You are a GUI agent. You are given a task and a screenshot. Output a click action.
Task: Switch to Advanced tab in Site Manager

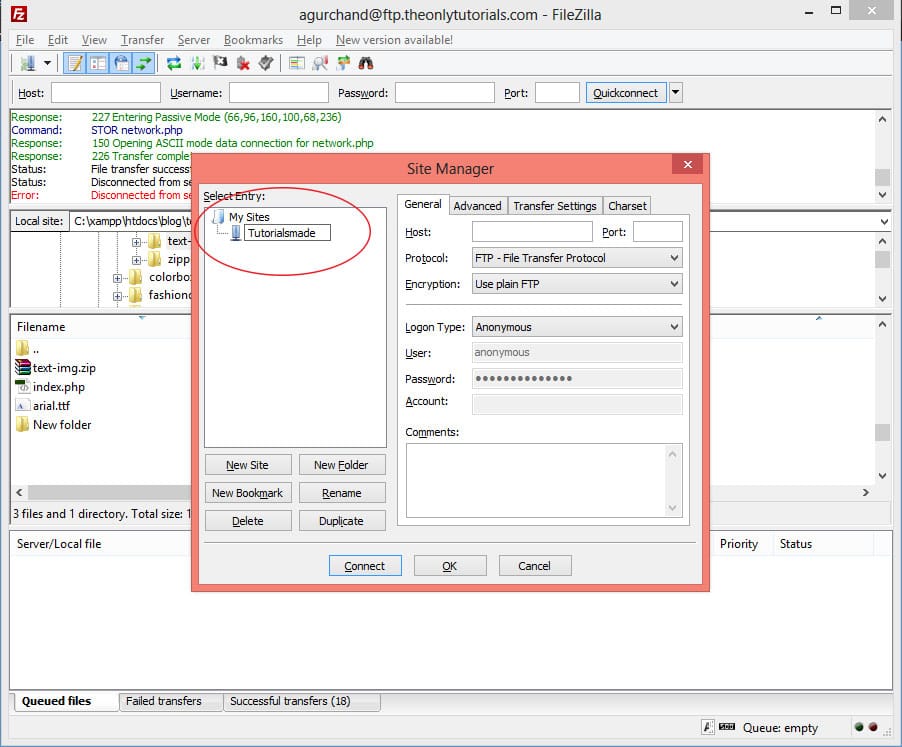coord(477,206)
